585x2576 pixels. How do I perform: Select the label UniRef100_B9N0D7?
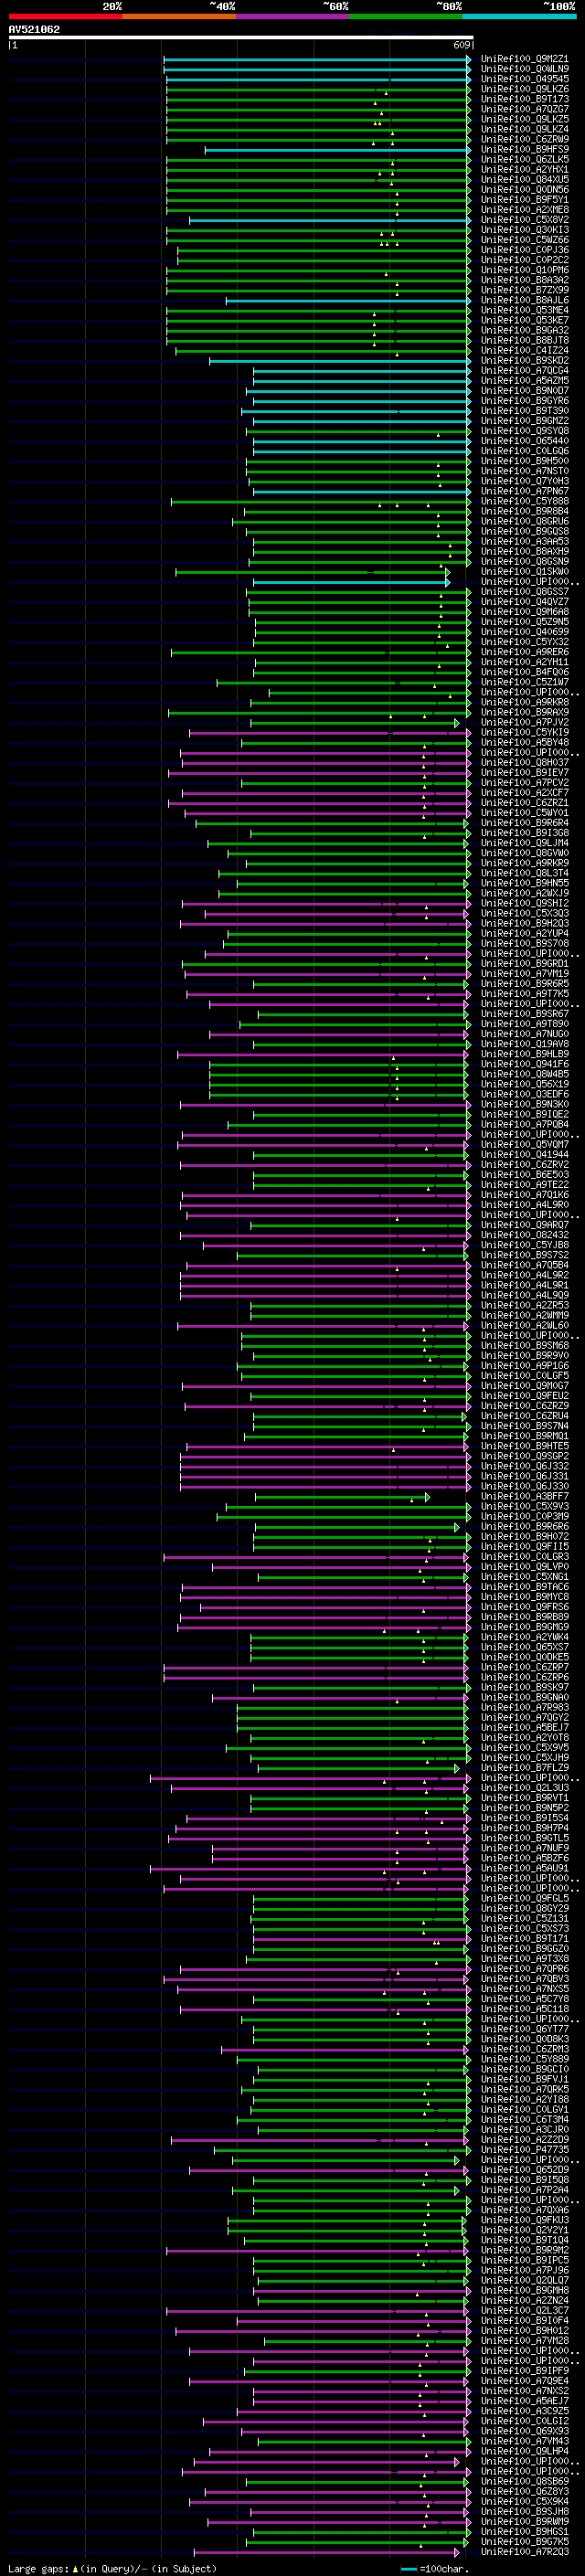tap(524, 390)
